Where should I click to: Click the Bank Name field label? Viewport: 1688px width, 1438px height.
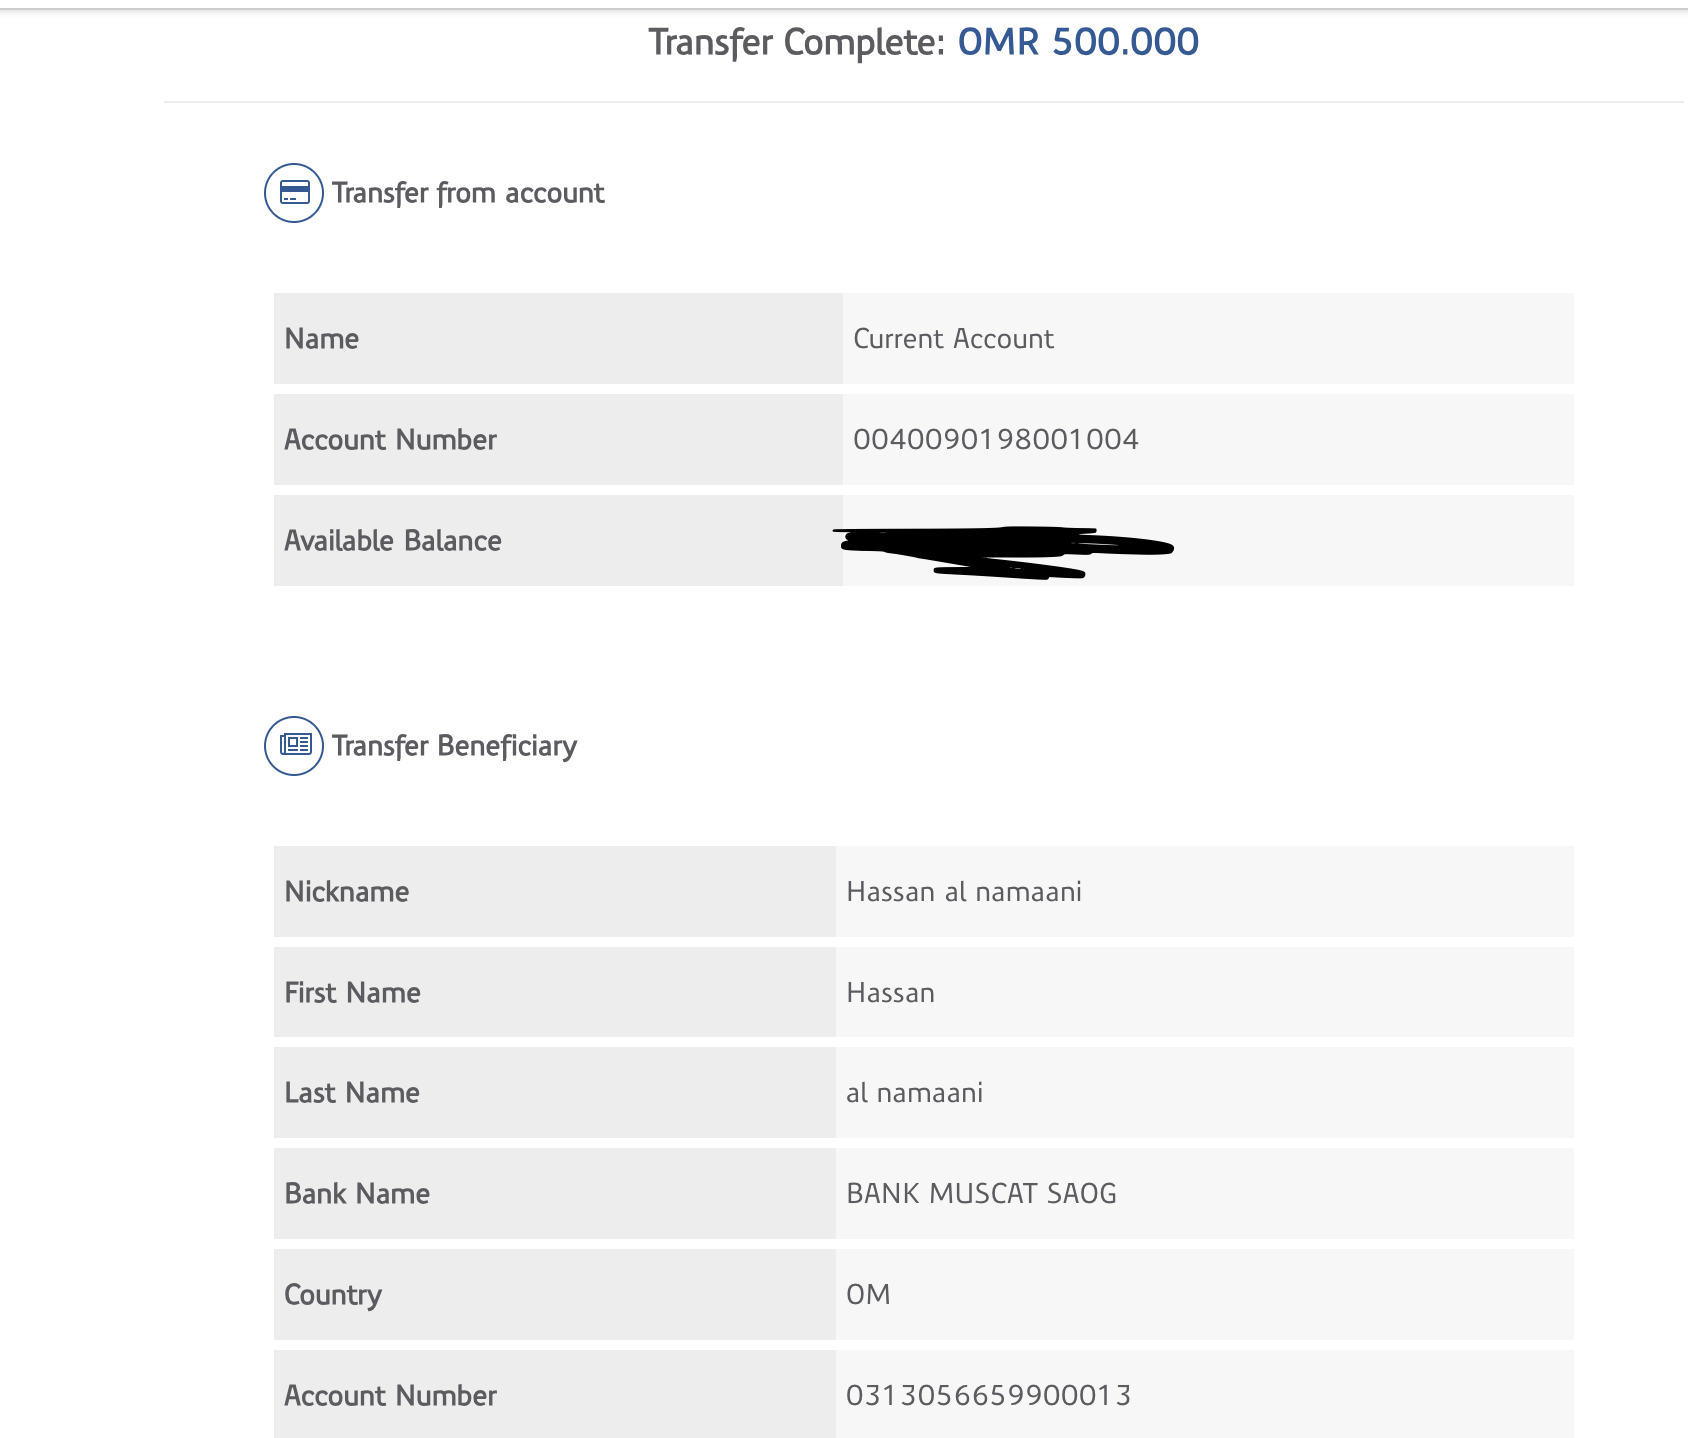coord(357,1194)
